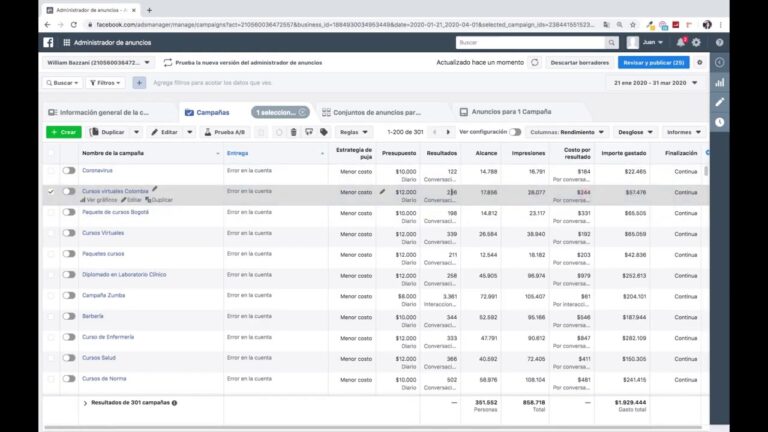Click the Facebook logo icon
This screenshot has height=432, width=768.
tap(48, 43)
